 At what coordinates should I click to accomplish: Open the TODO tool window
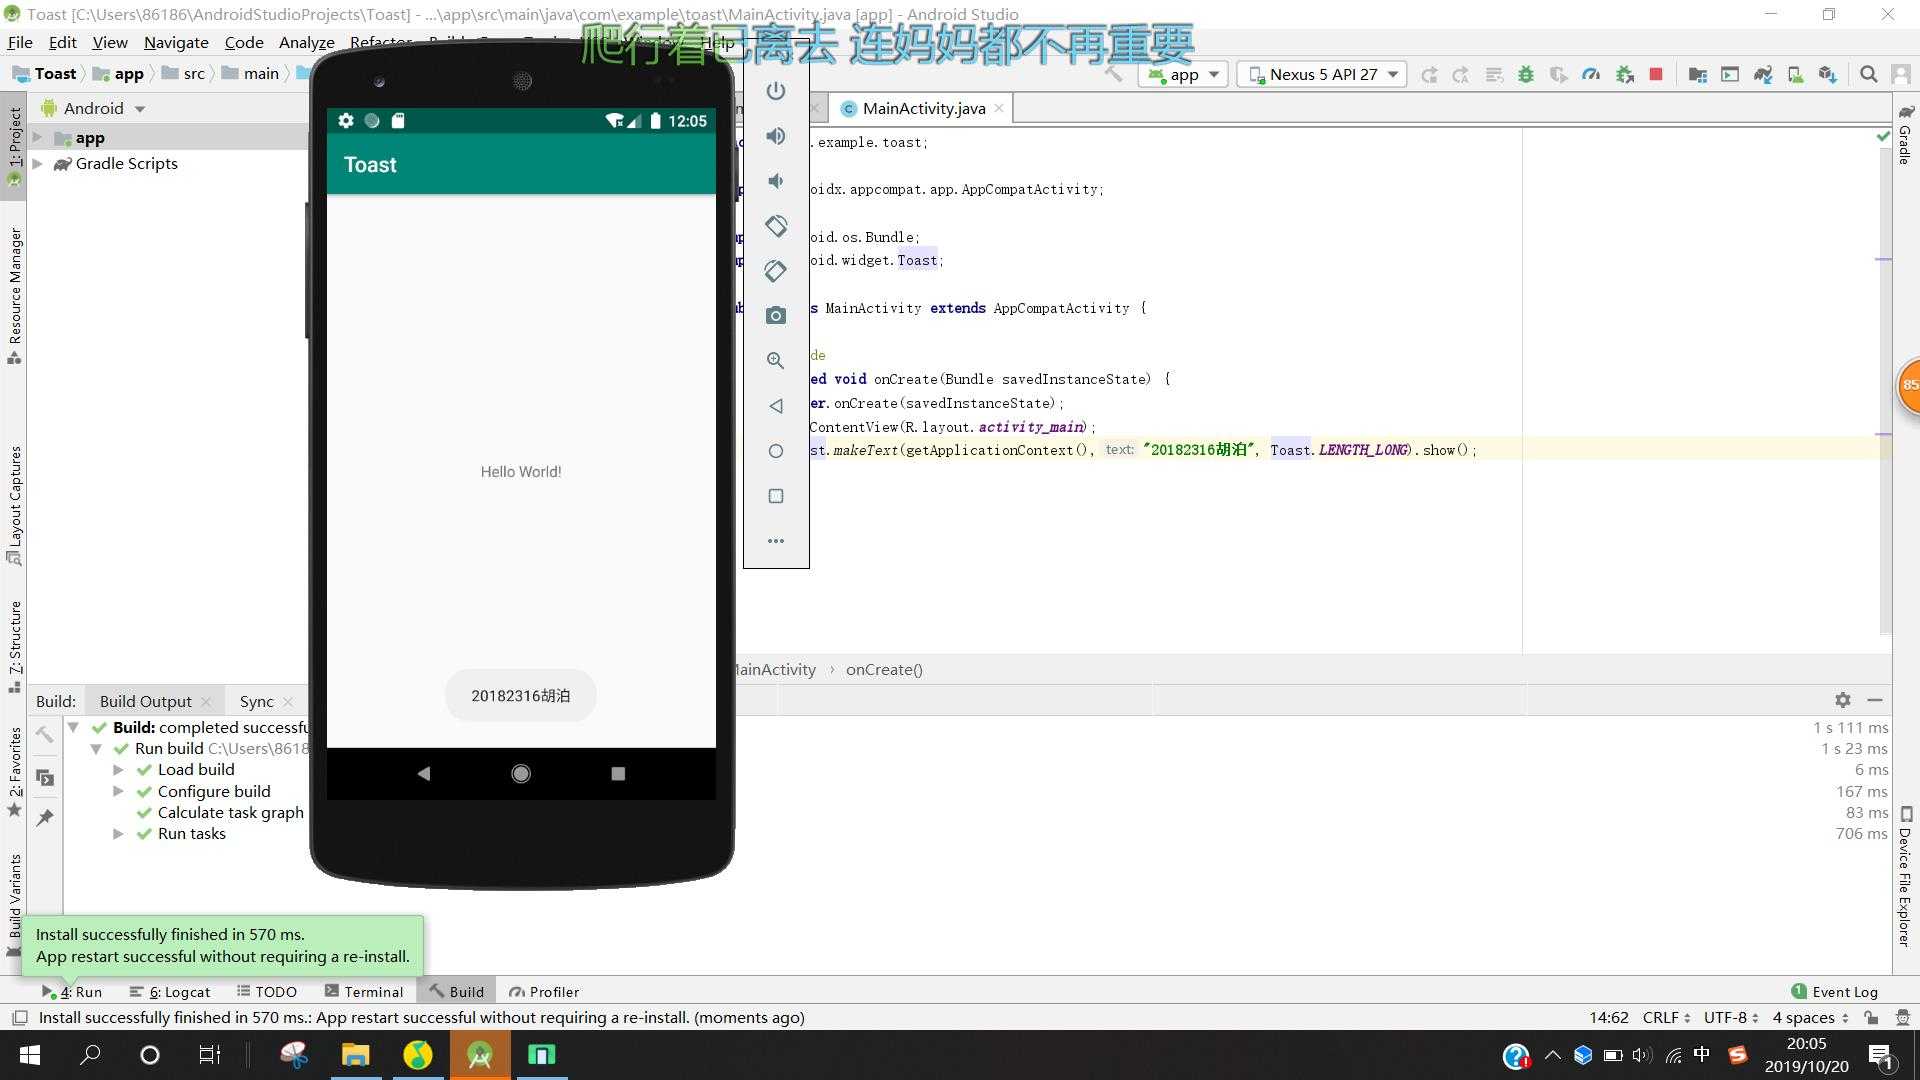(266, 992)
